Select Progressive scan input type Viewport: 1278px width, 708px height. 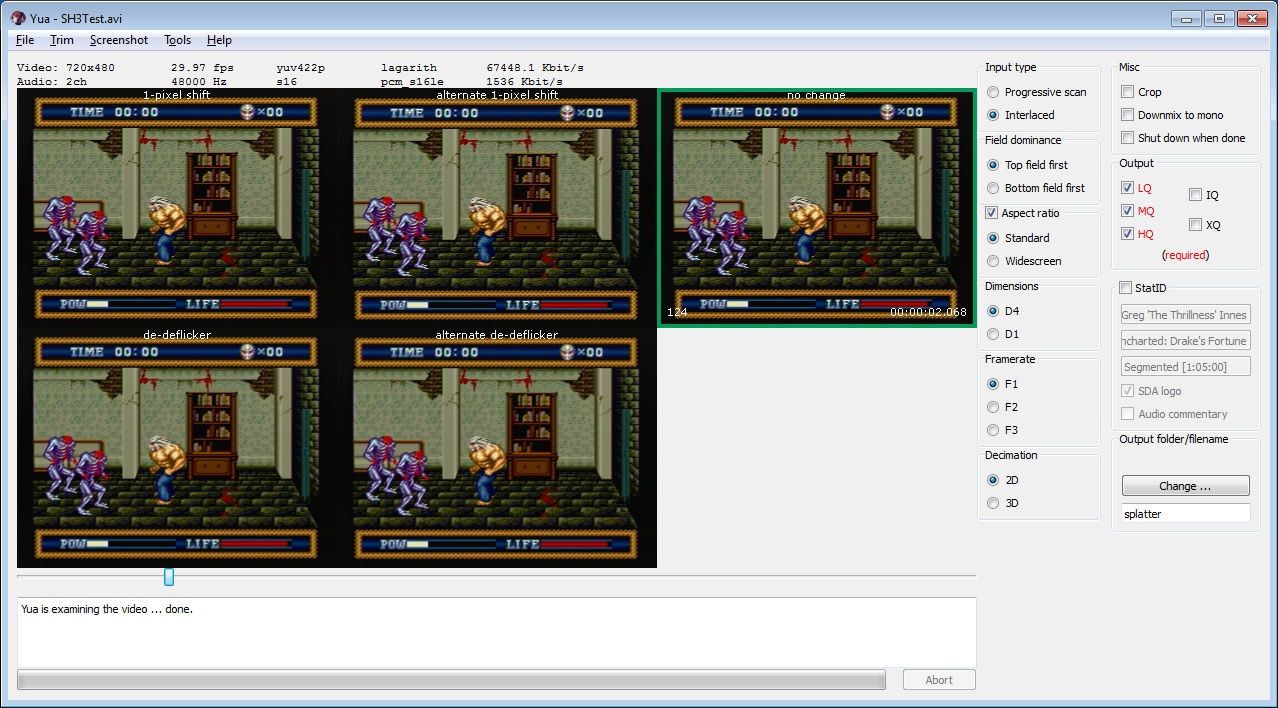[x=993, y=92]
